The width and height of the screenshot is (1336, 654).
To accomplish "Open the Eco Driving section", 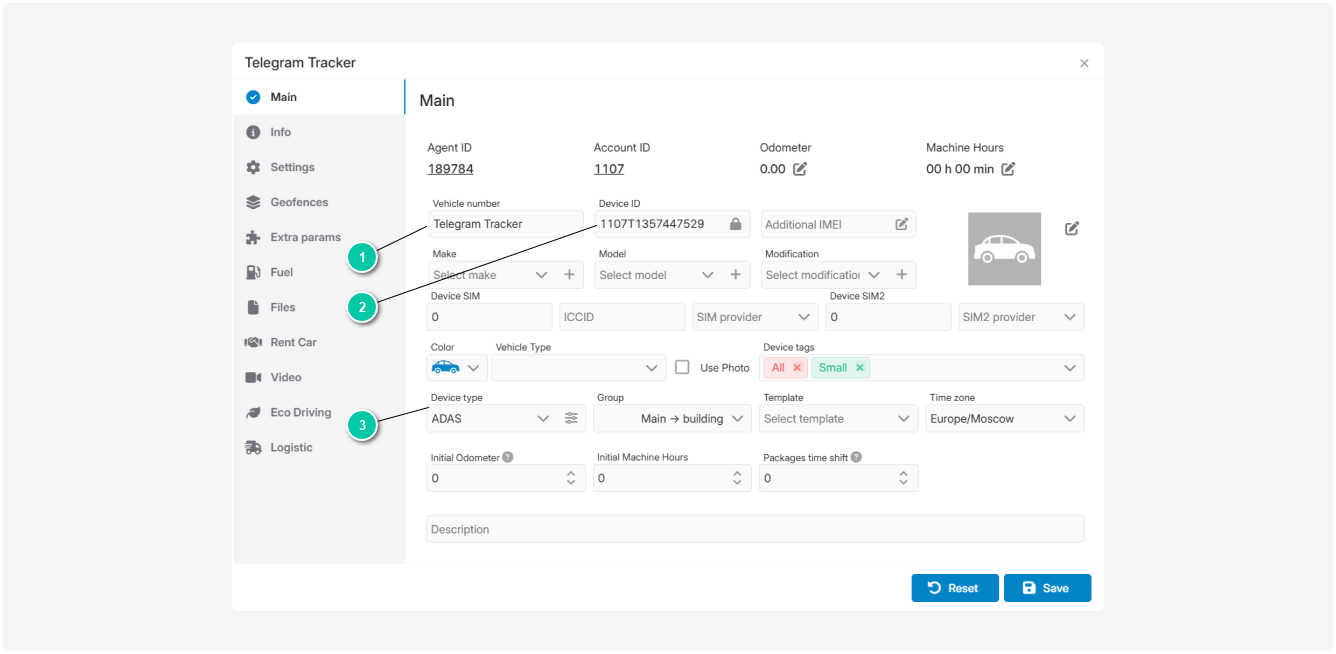I will [x=300, y=412].
